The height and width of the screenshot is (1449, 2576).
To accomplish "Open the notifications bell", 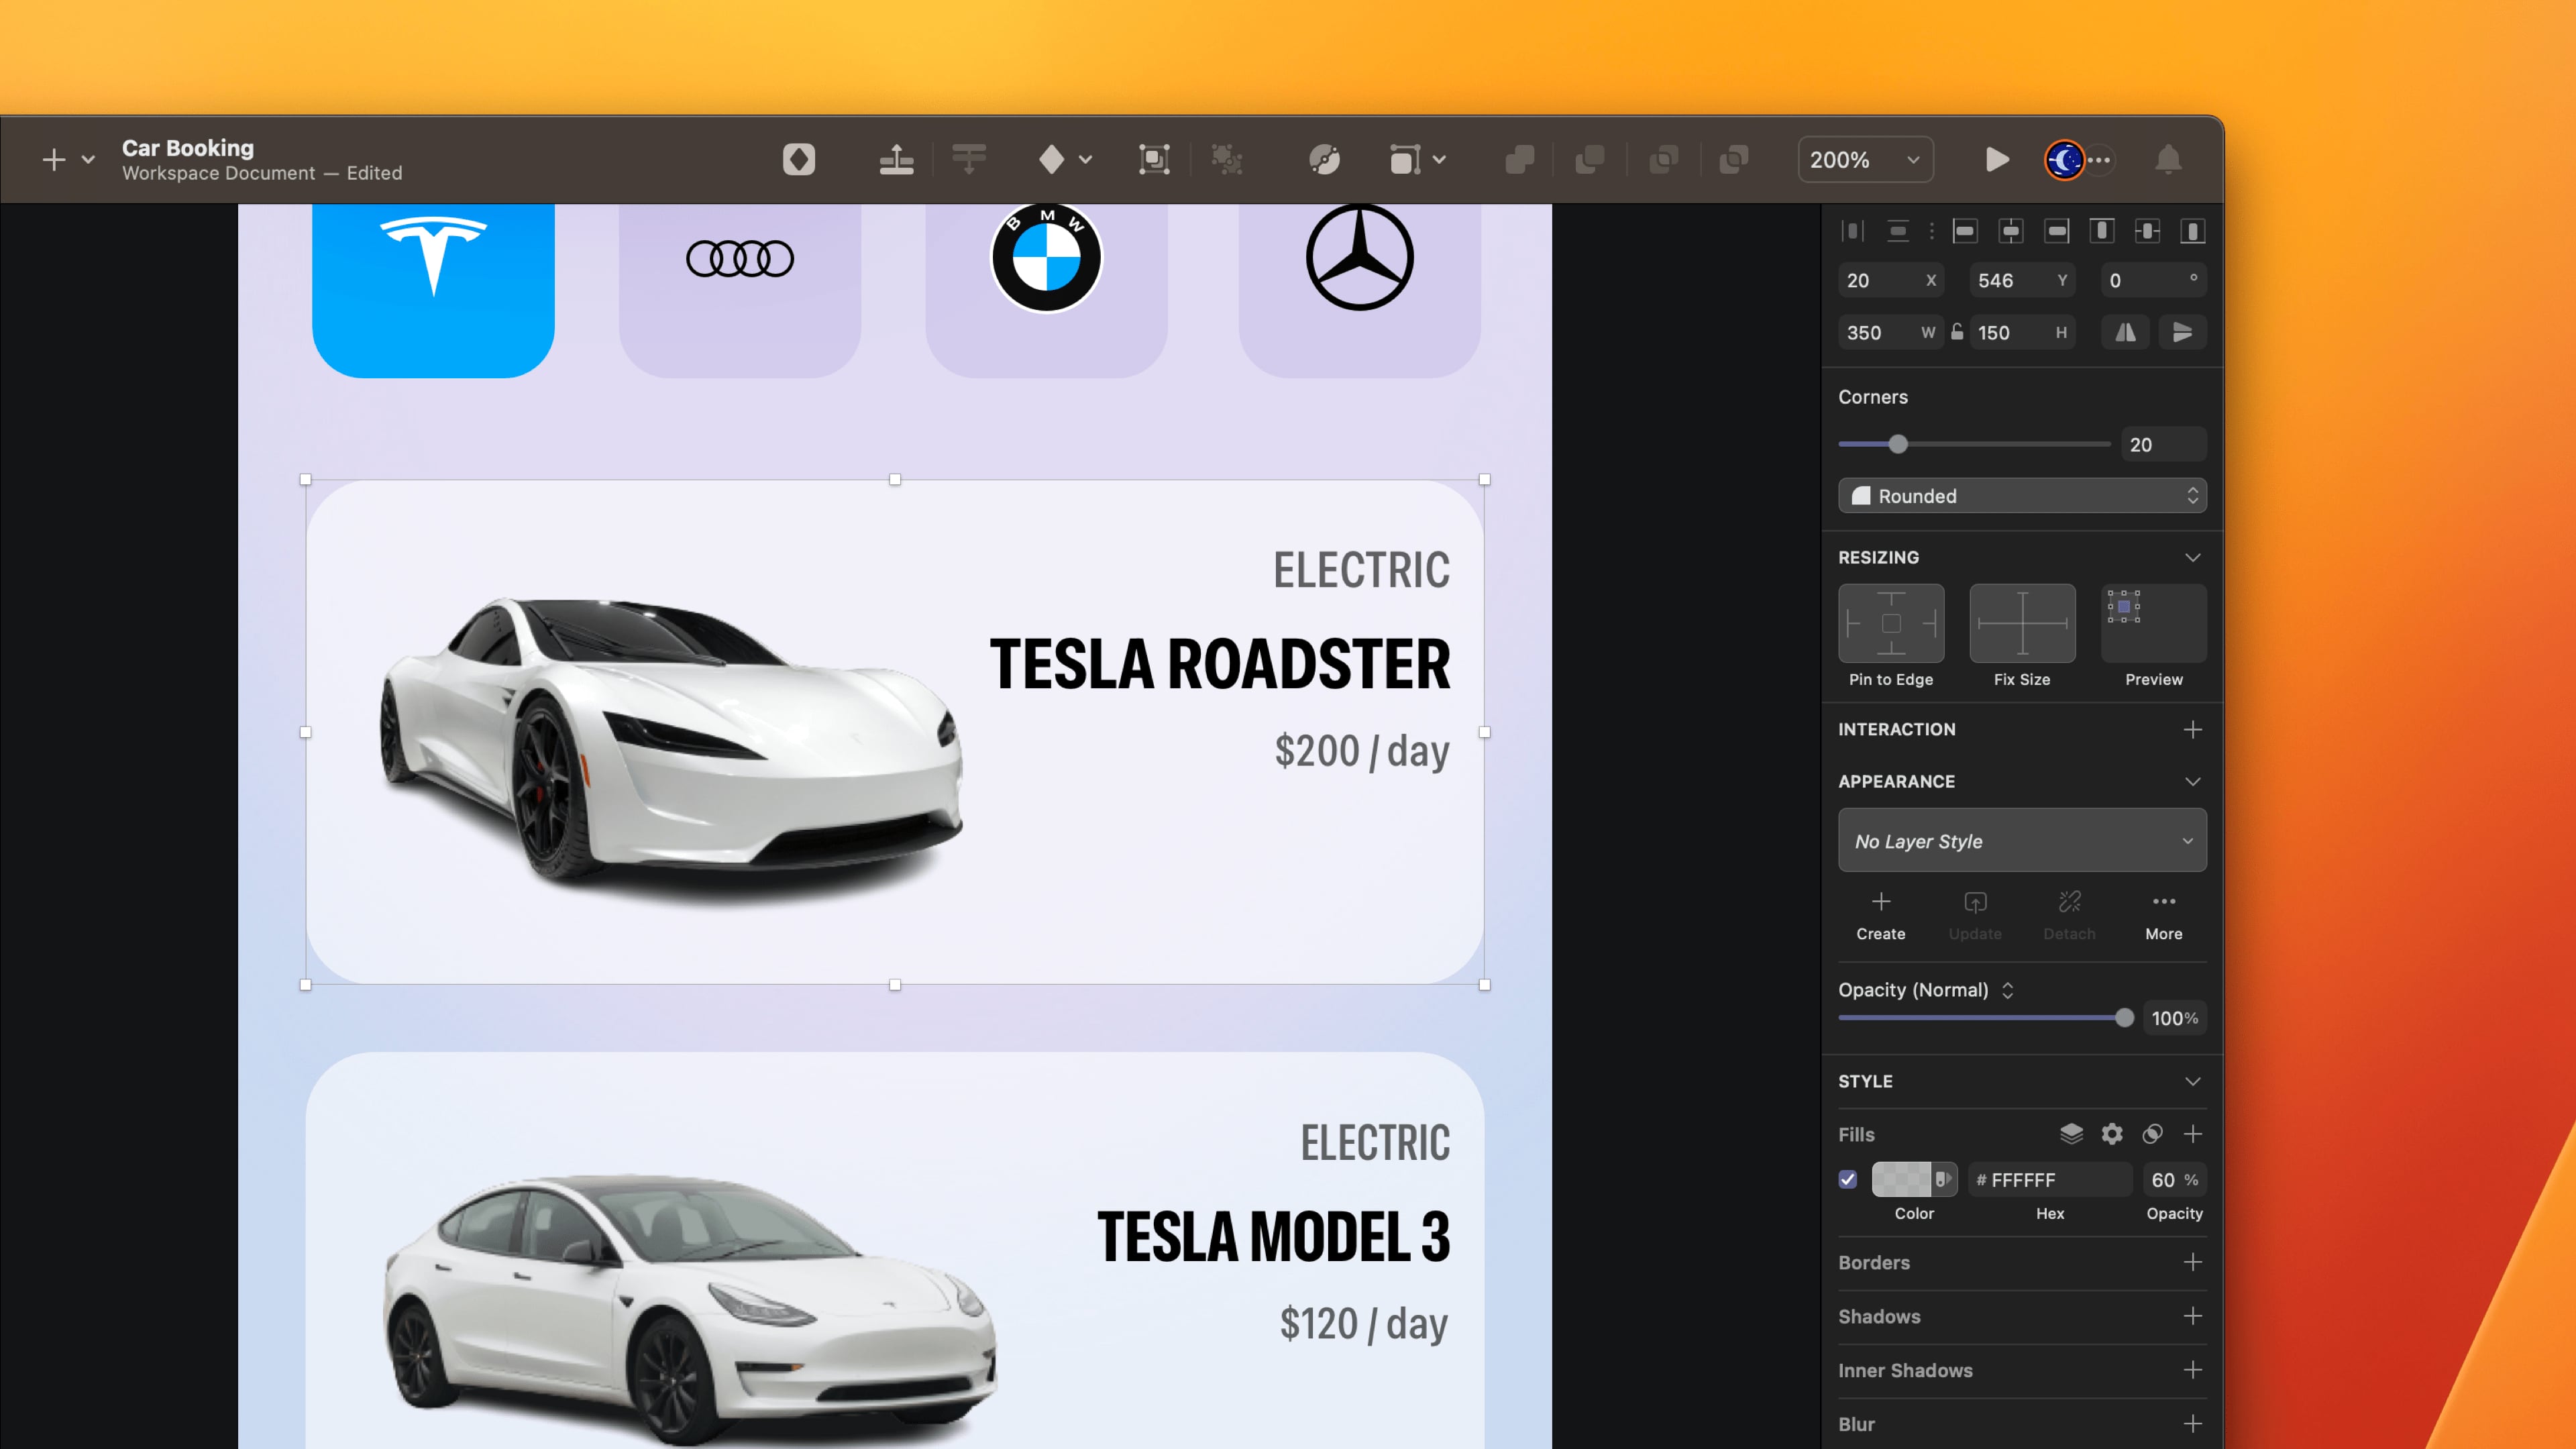I will (x=2168, y=159).
